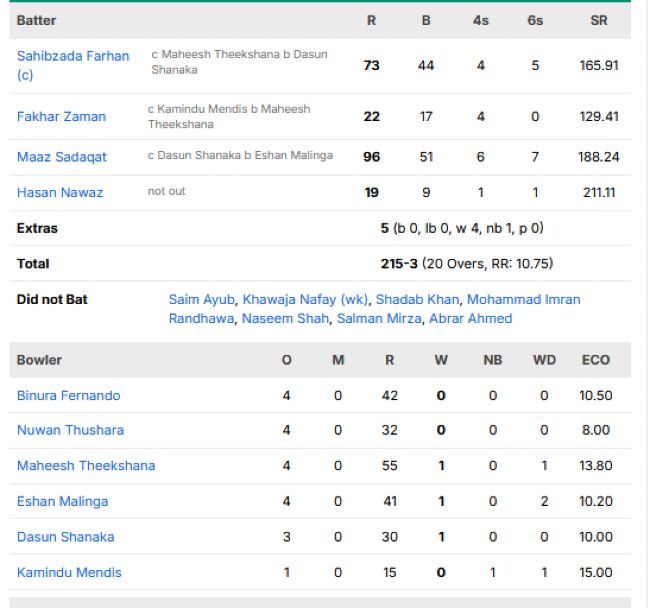Image resolution: width=650 pixels, height=608 pixels.
Task: Select the Maaz Sadaqat batter link
Action: 62,157
